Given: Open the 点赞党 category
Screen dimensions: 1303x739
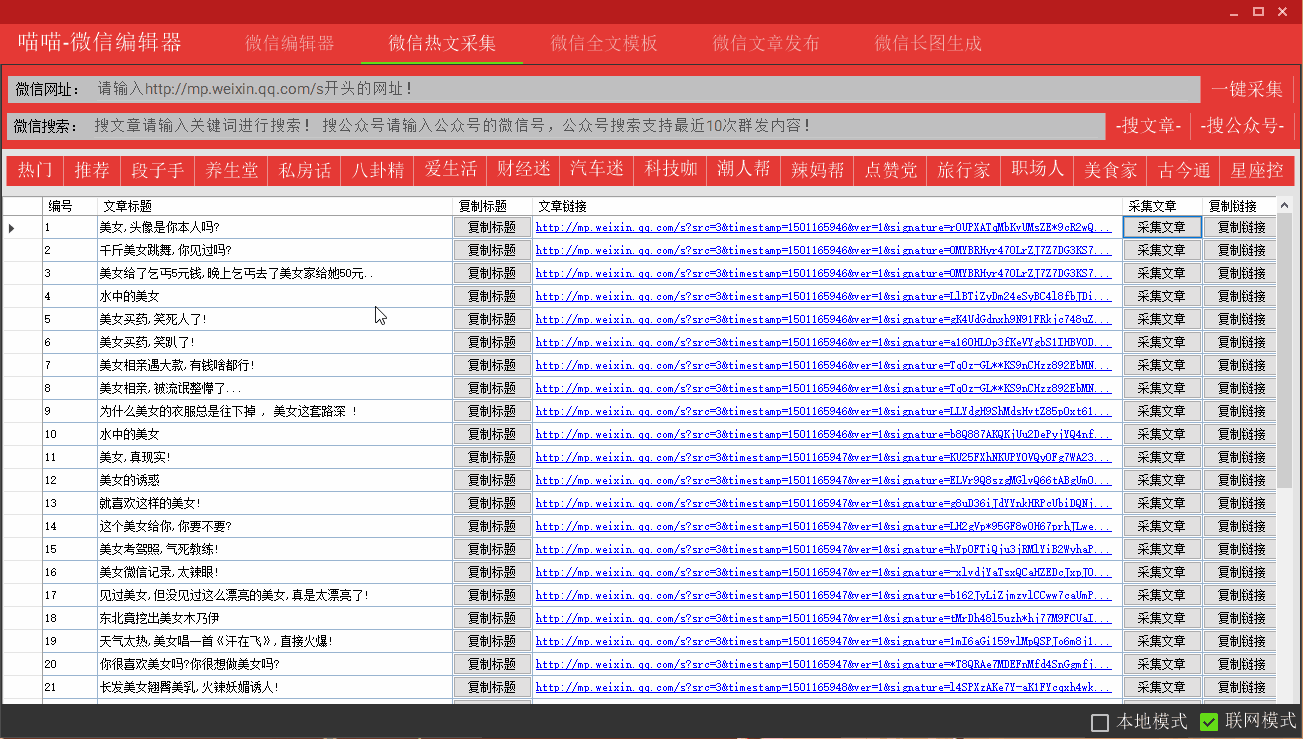Looking at the screenshot, I should click(890, 170).
